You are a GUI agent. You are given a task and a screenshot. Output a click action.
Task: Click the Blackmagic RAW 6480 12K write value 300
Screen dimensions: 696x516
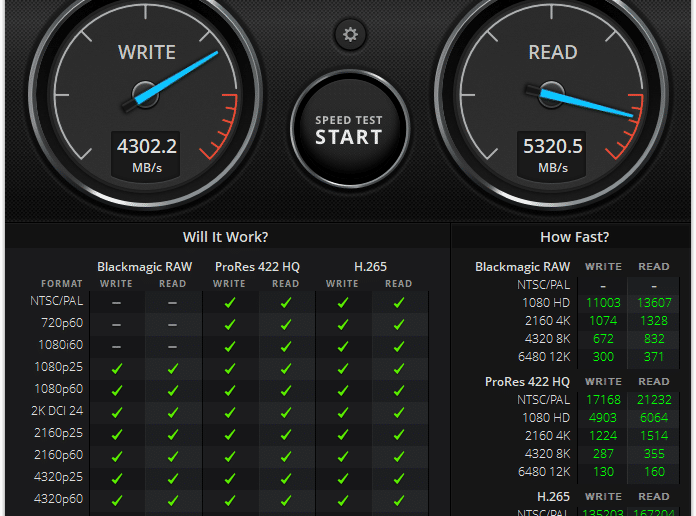(603, 357)
